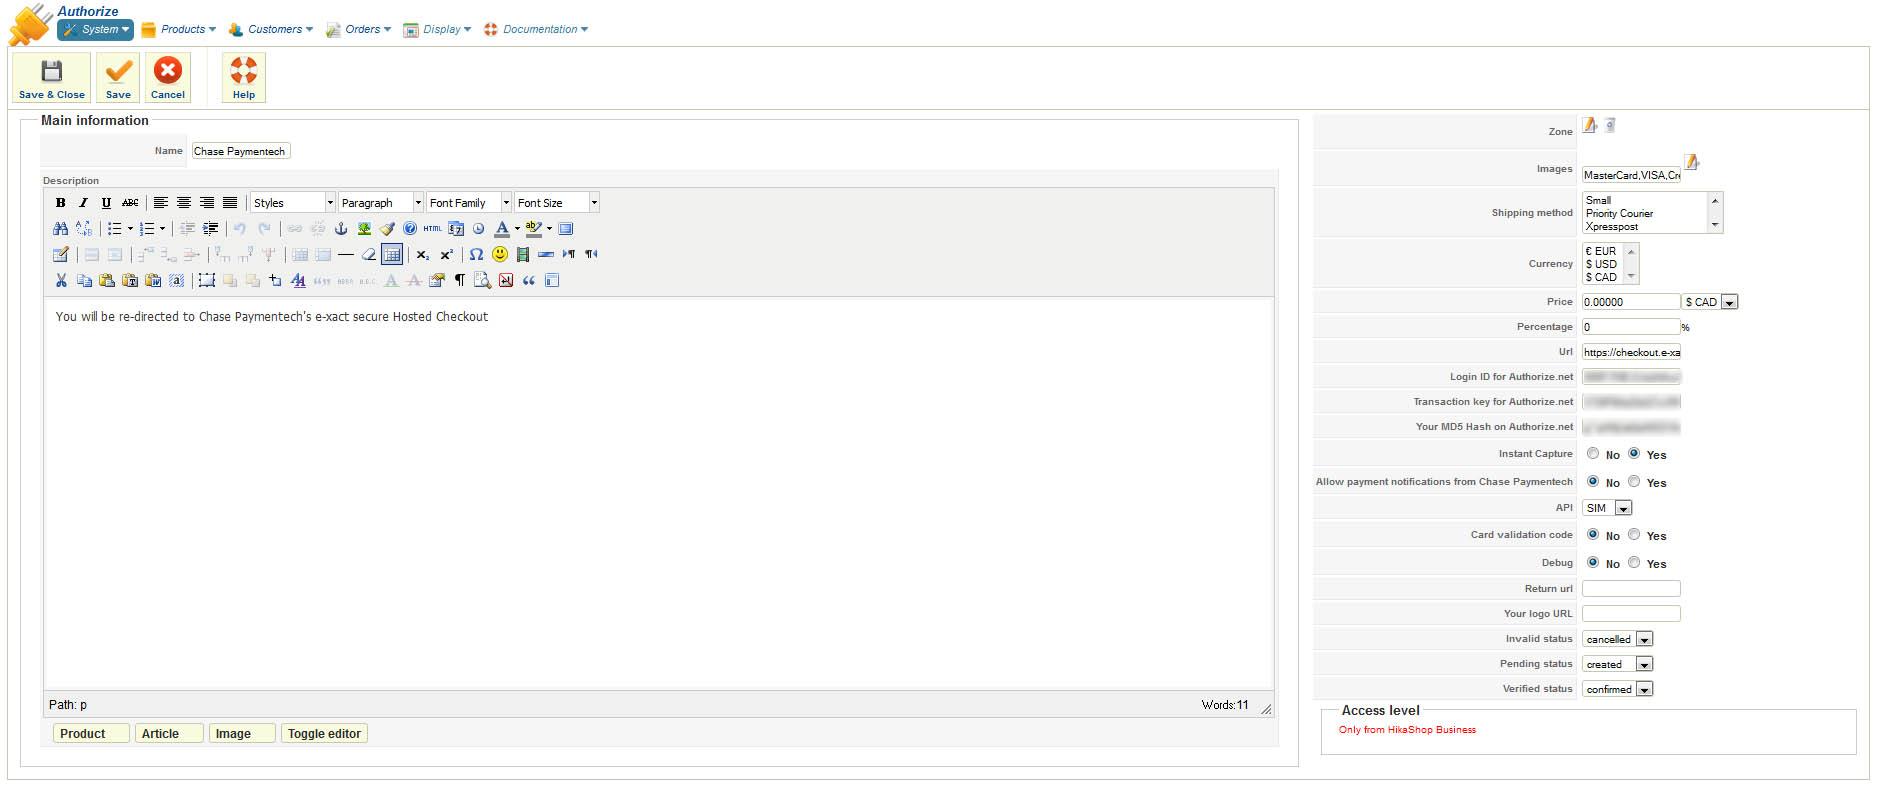Screen dimensions: 1877x793
Task: Remove formatting with the eraser icon
Action: [369, 255]
